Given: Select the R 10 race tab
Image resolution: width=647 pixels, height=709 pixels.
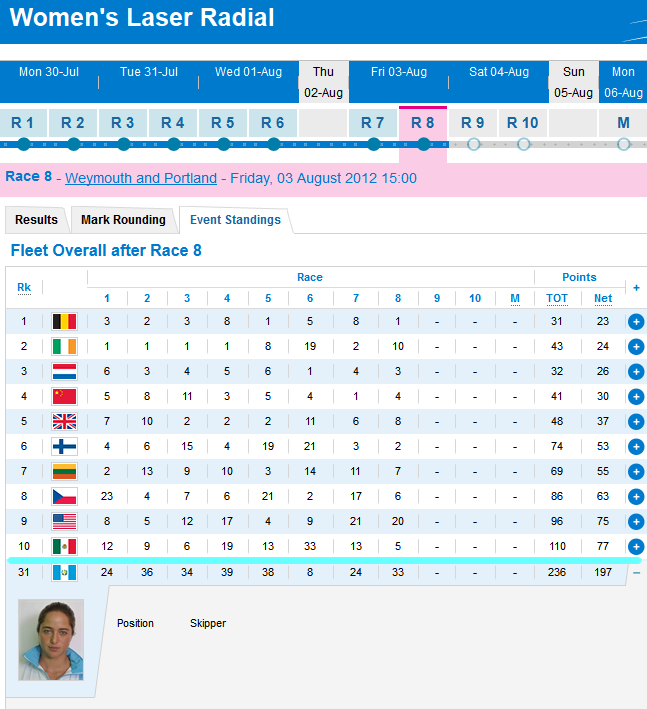Looking at the screenshot, I should pos(523,123).
